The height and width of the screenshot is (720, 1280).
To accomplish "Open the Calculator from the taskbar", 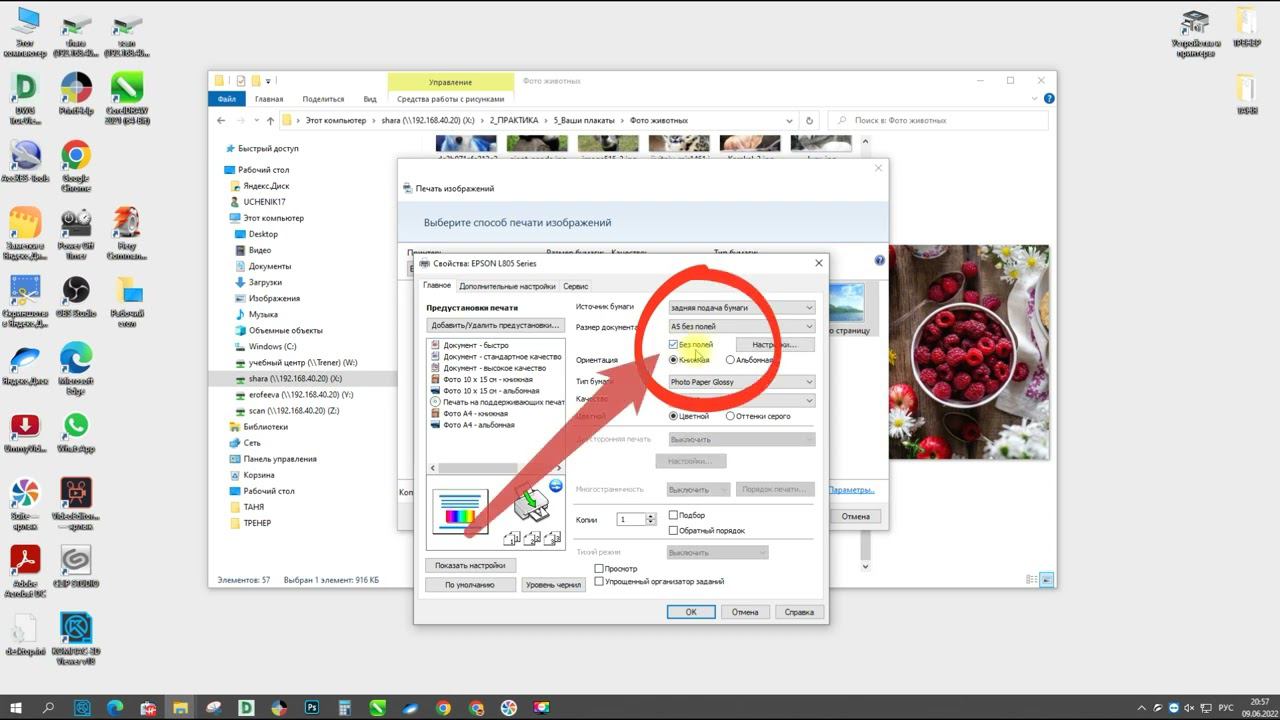I will pos(345,708).
